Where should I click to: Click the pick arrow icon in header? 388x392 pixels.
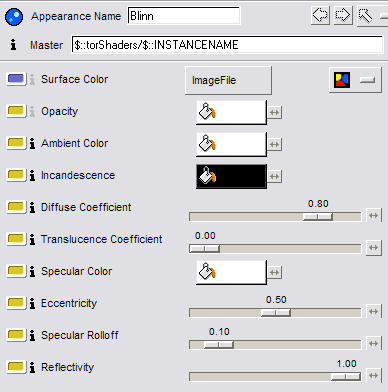click(x=365, y=15)
